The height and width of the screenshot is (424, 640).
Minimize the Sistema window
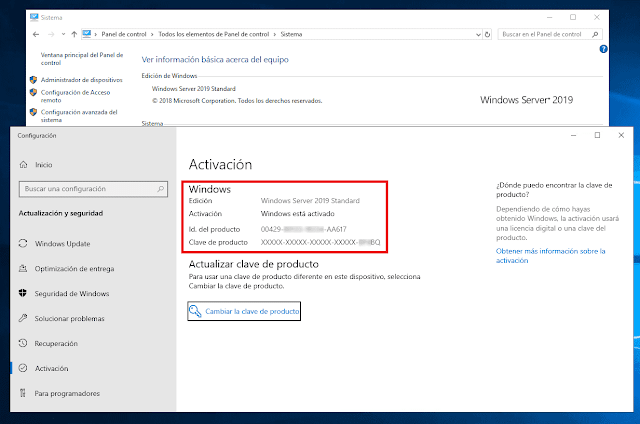(x=549, y=18)
